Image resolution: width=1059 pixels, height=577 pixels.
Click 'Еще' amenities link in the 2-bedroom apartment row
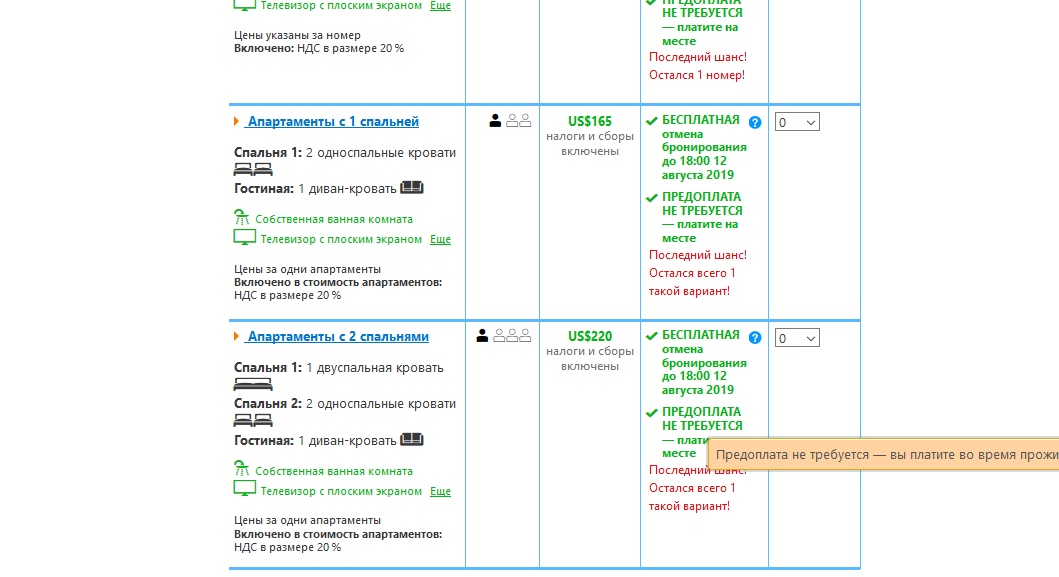pos(440,491)
